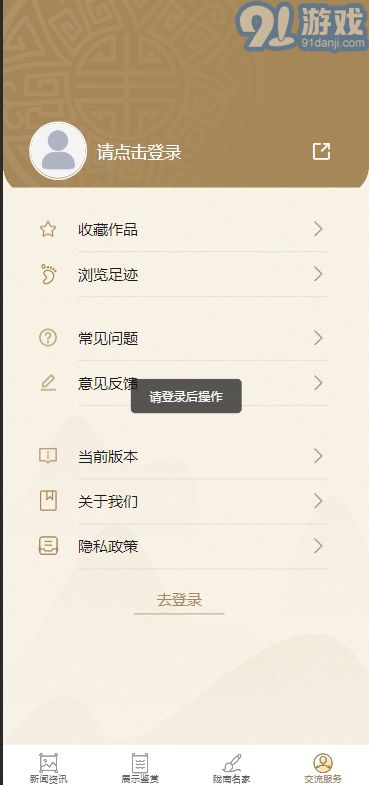The width and height of the screenshot is (369, 785).
Task: Click the inbox icon for 隐私政策
Action: click(x=48, y=545)
